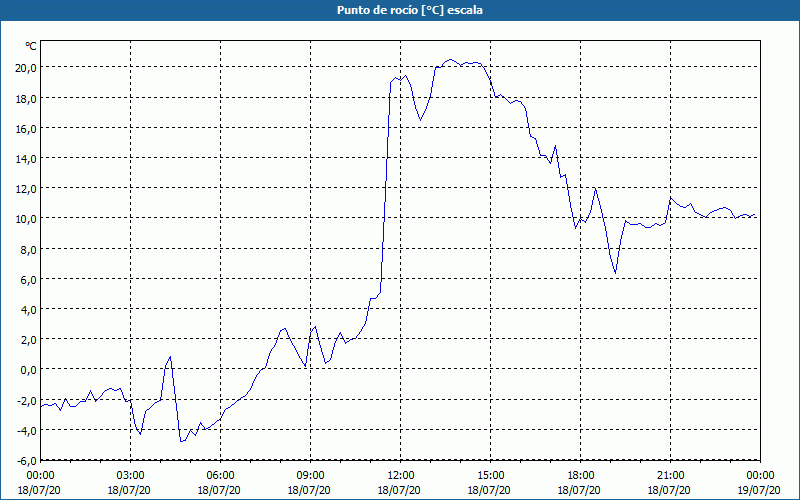
Task: Select the 12,0 y-axis label
Action: 26,189
